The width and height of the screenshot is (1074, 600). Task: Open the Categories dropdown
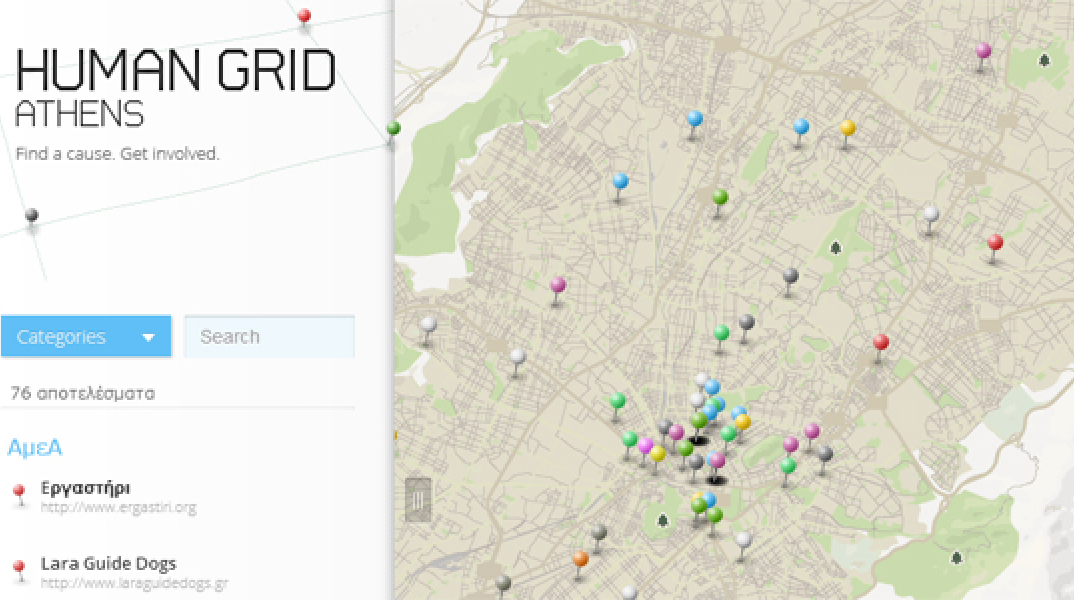pyautogui.click(x=86, y=336)
